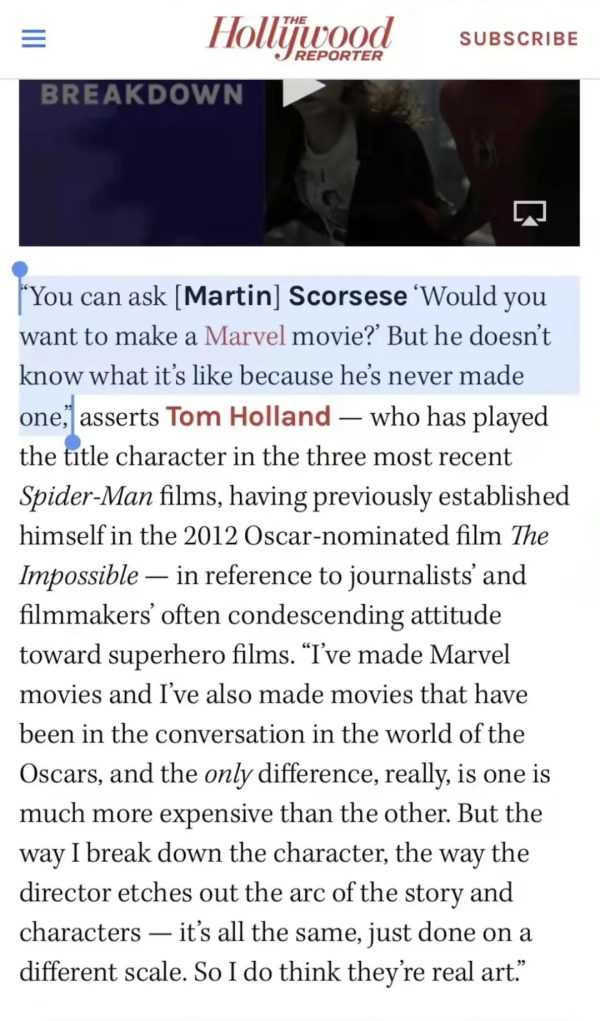Click the word Oscars in the quote
This screenshot has width=600, height=1021.
62,774
